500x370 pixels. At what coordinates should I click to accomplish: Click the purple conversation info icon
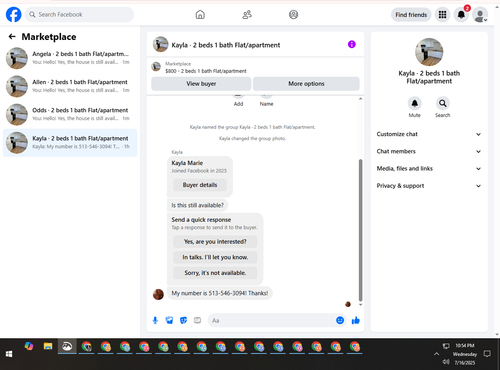352,44
